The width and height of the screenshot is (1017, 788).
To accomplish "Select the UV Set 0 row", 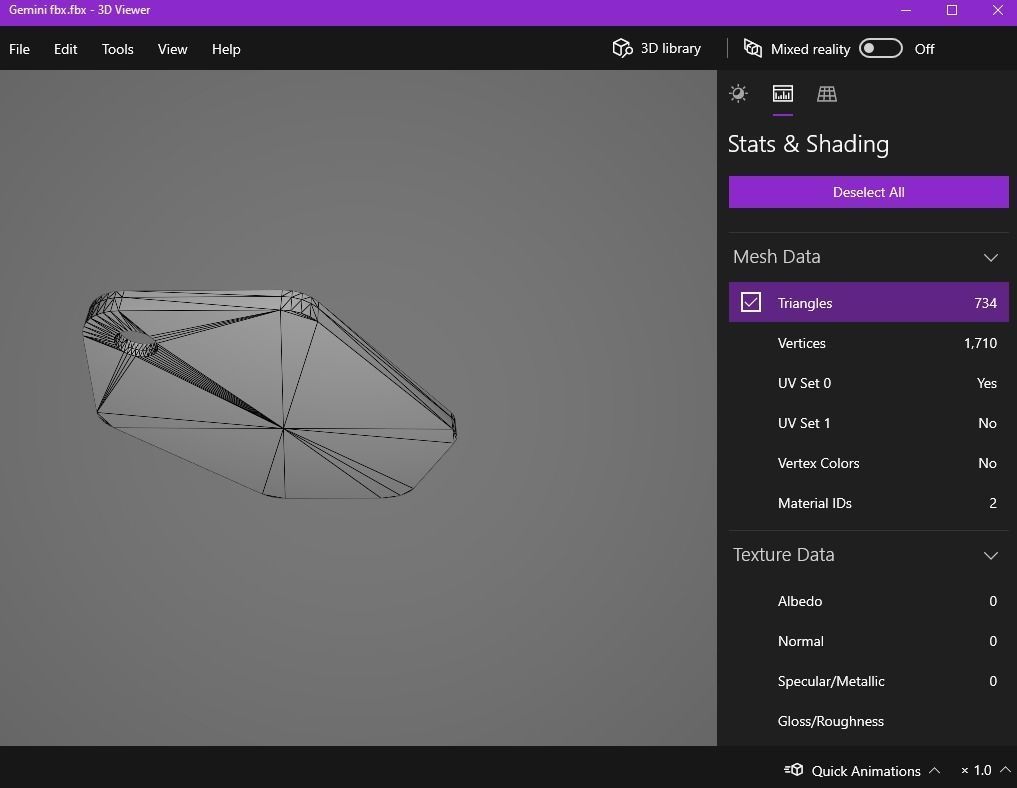I will [x=868, y=383].
